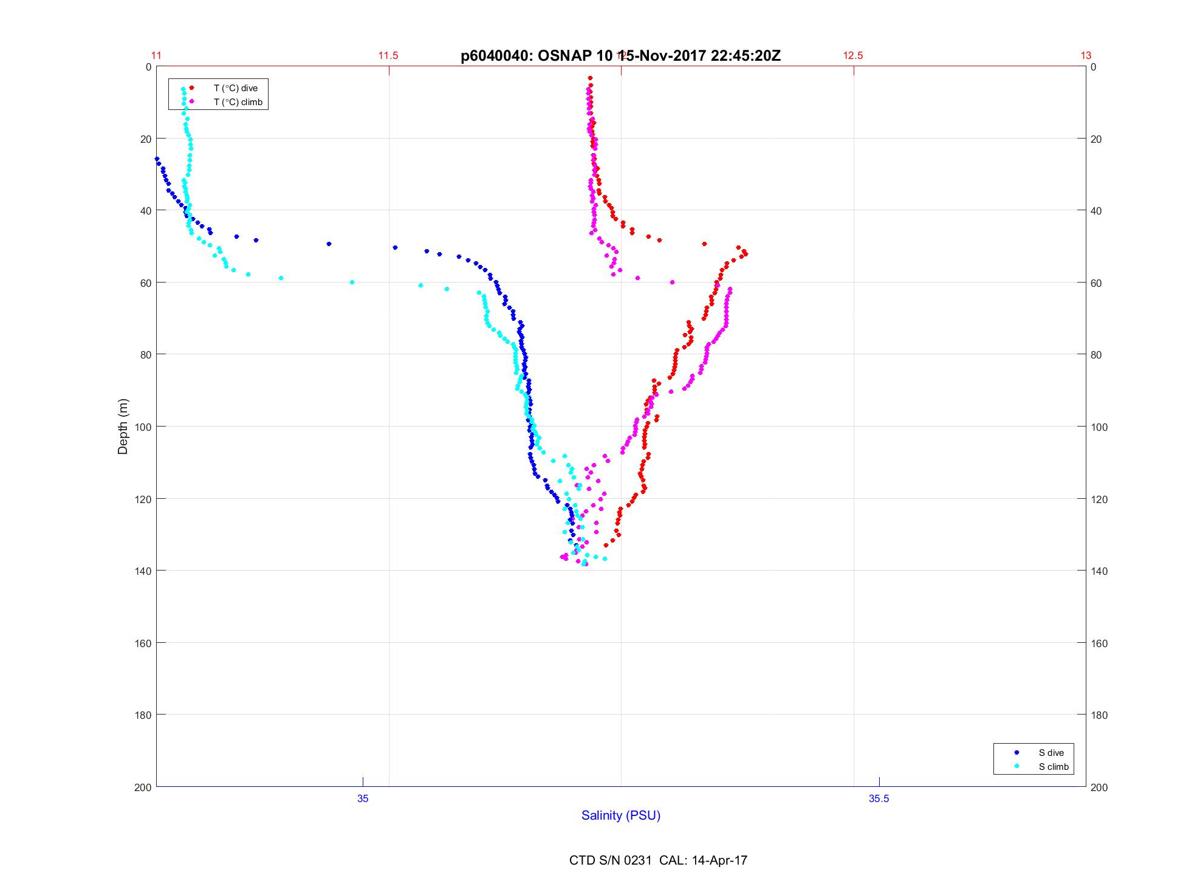This screenshot has height=885, width=1200.
Task: Click the magenta dot marker beside 'T (°C) climb'
Action: 191,102
